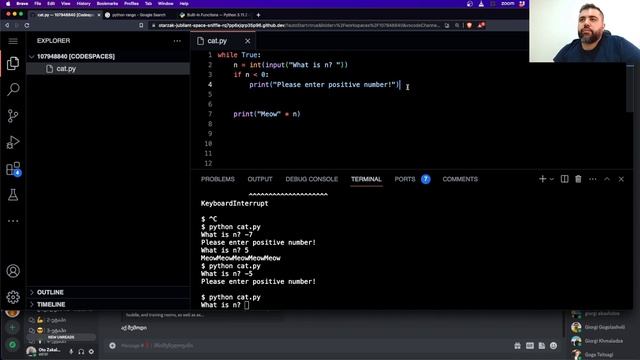Open the VS Code hamburger menu
This screenshot has width=640, height=360.
pos(13,41)
